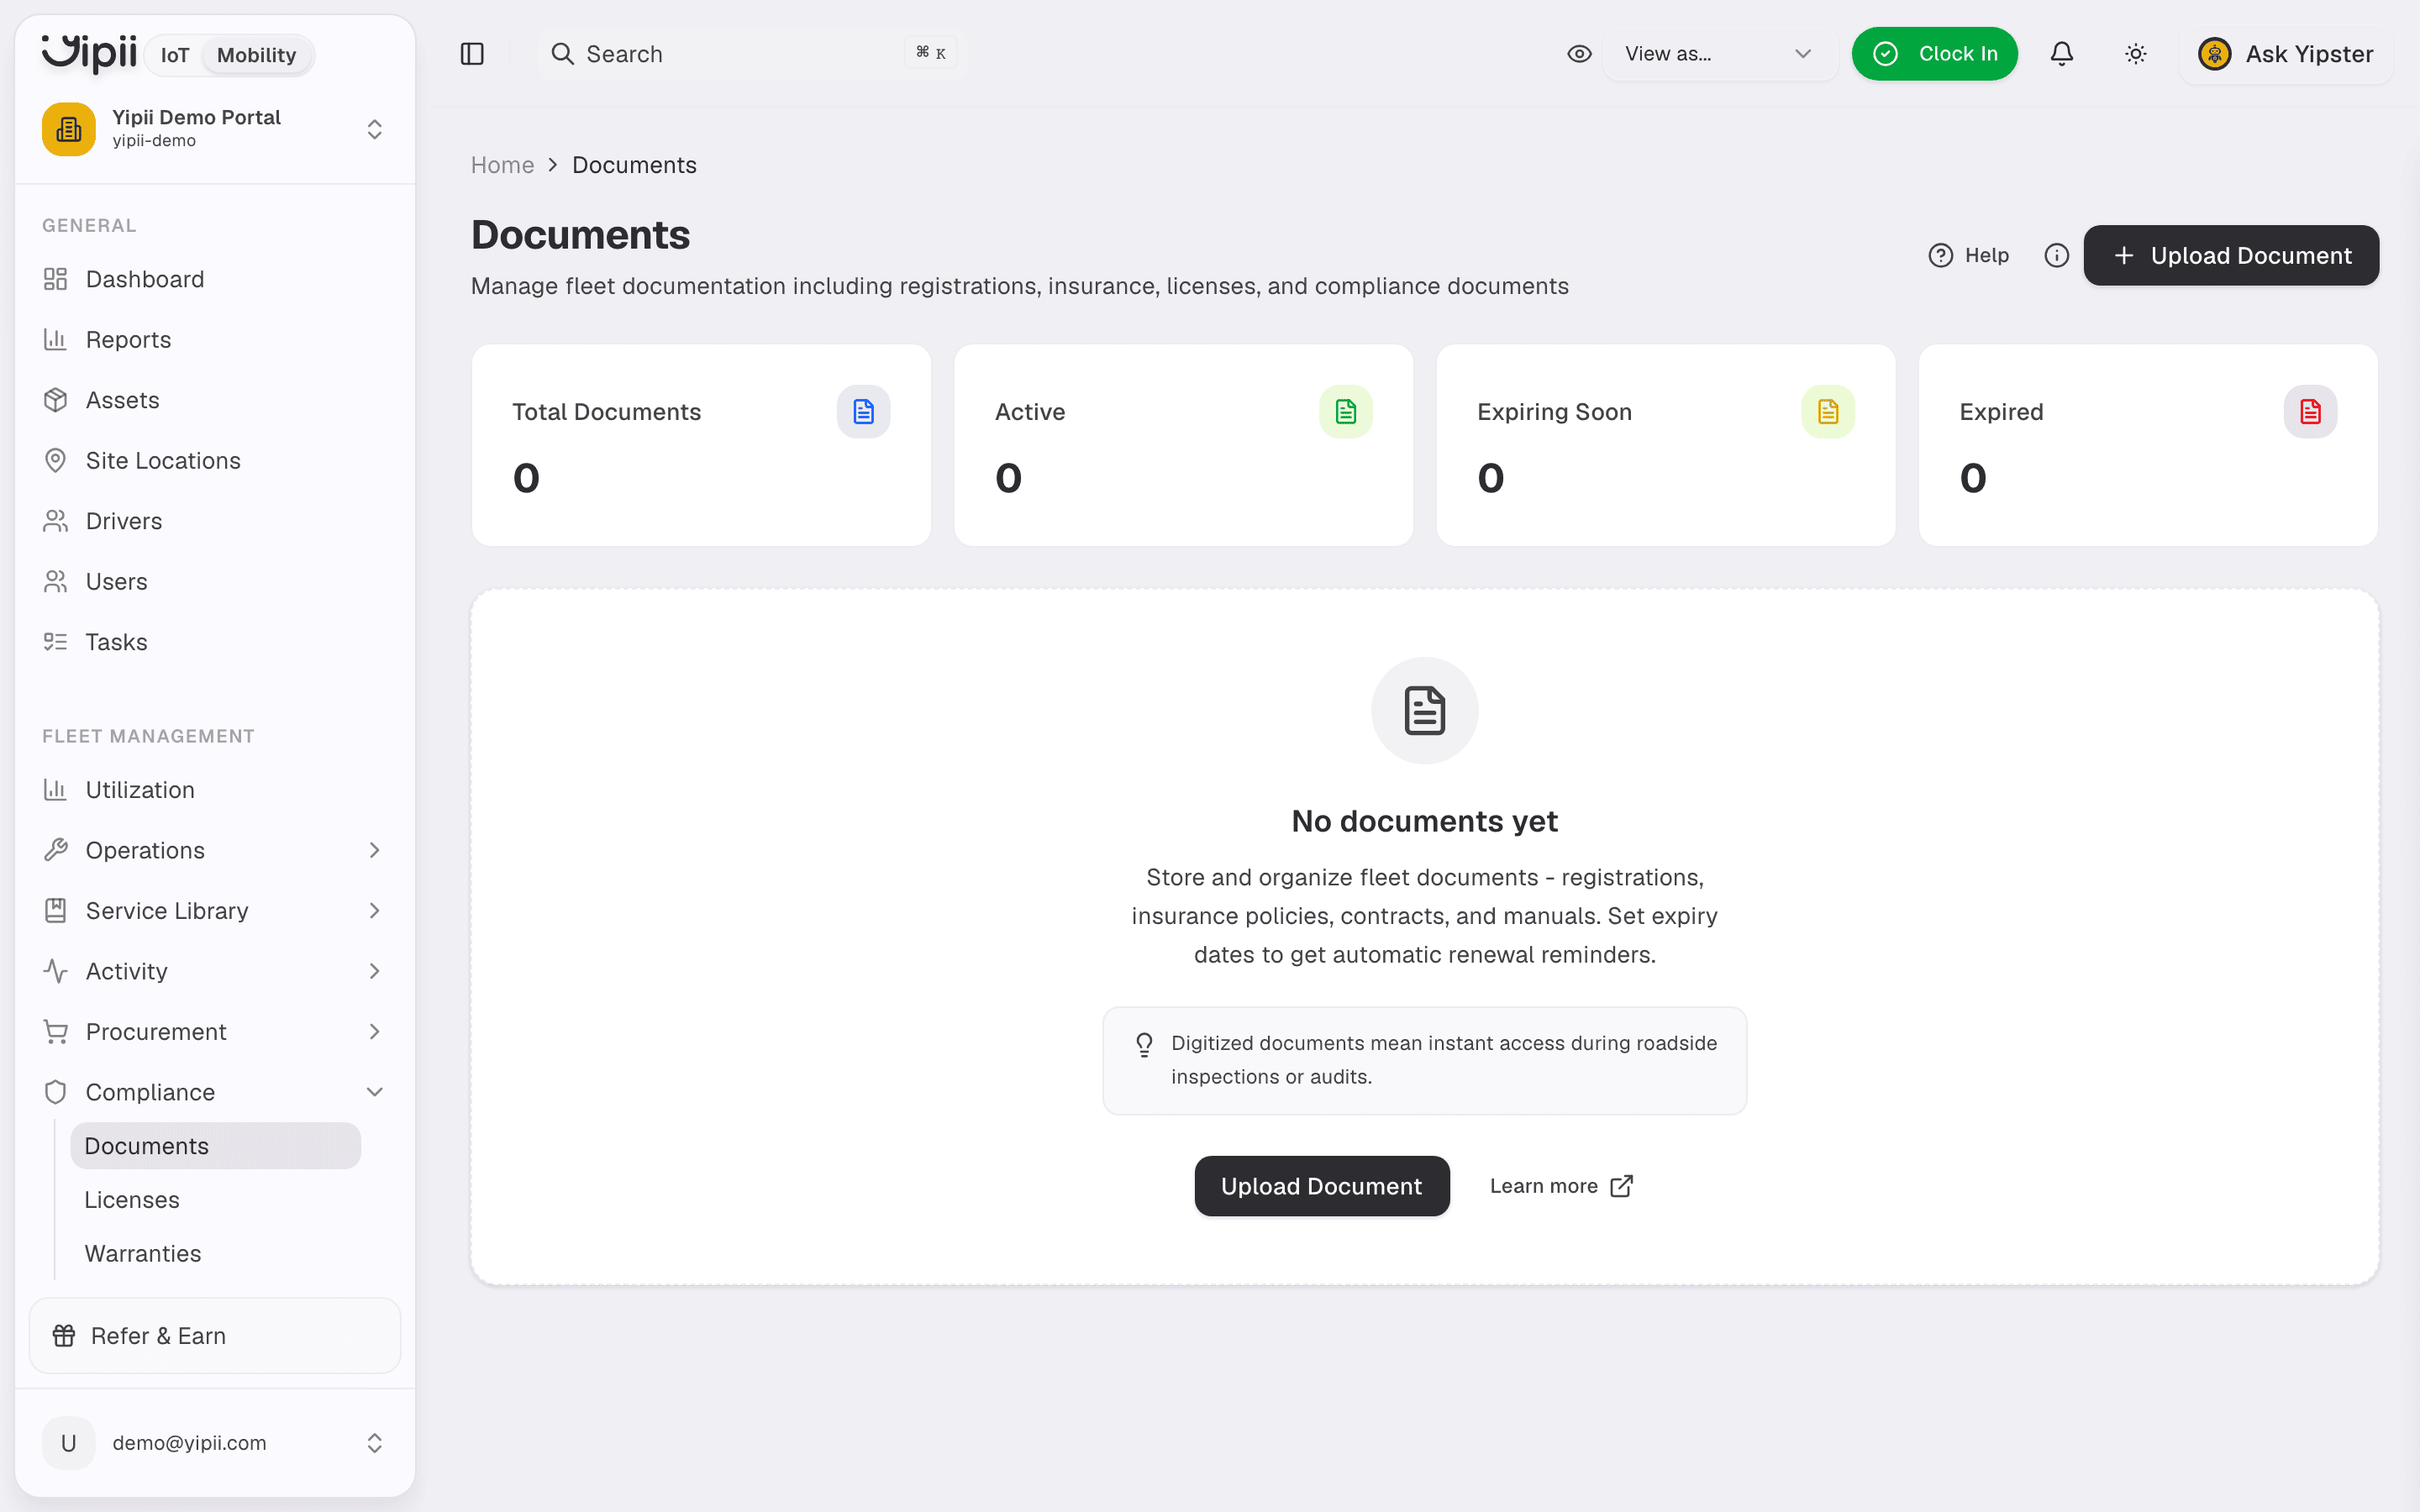Click the Ask Yipster avatar icon
The width and height of the screenshot is (2420, 1512).
point(2214,54)
